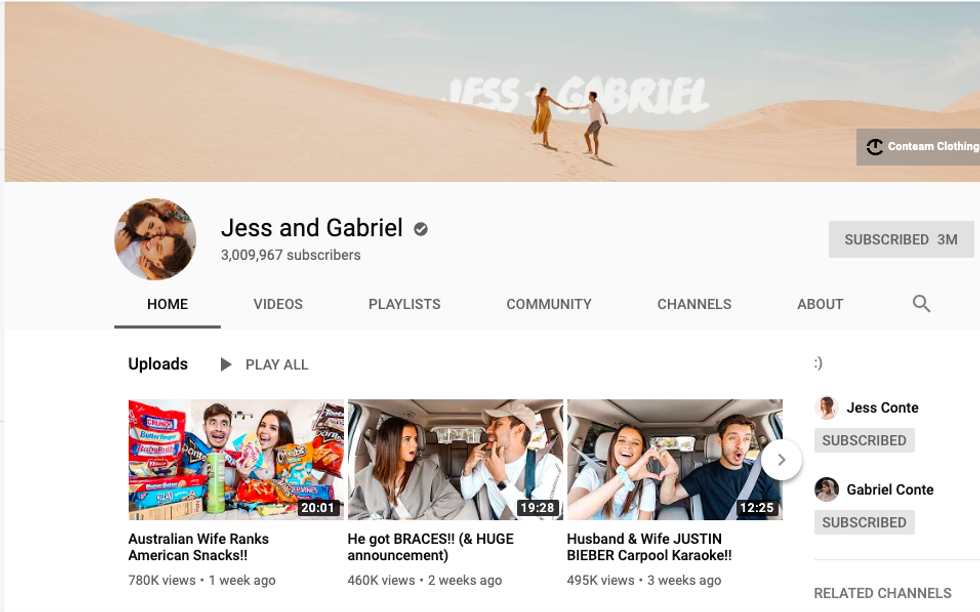Open the Conteam Clothing banner link
This screenshot has width=980, height=612.
pyautogui.click(x=932, y=147)
